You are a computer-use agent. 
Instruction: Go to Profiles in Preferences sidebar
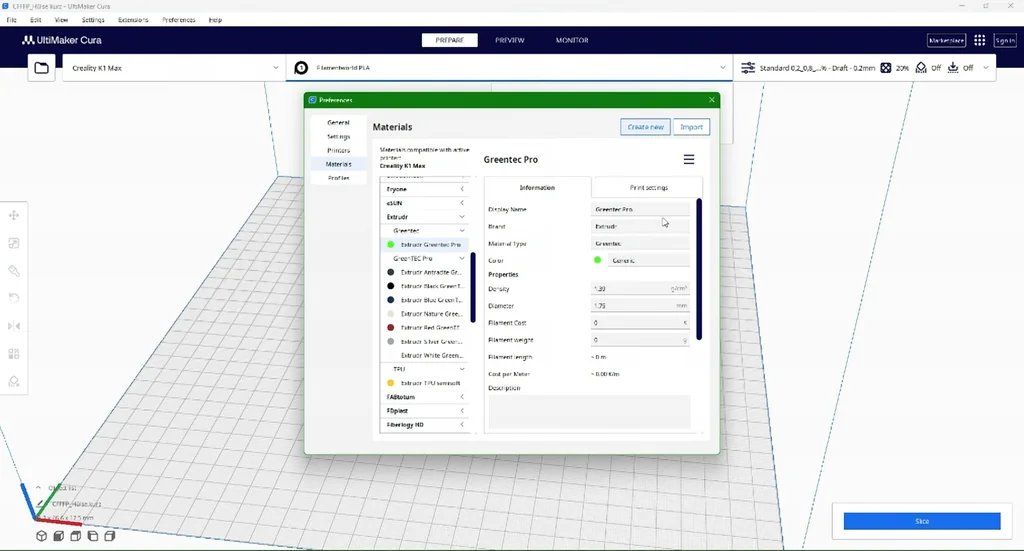coord(338,178)
